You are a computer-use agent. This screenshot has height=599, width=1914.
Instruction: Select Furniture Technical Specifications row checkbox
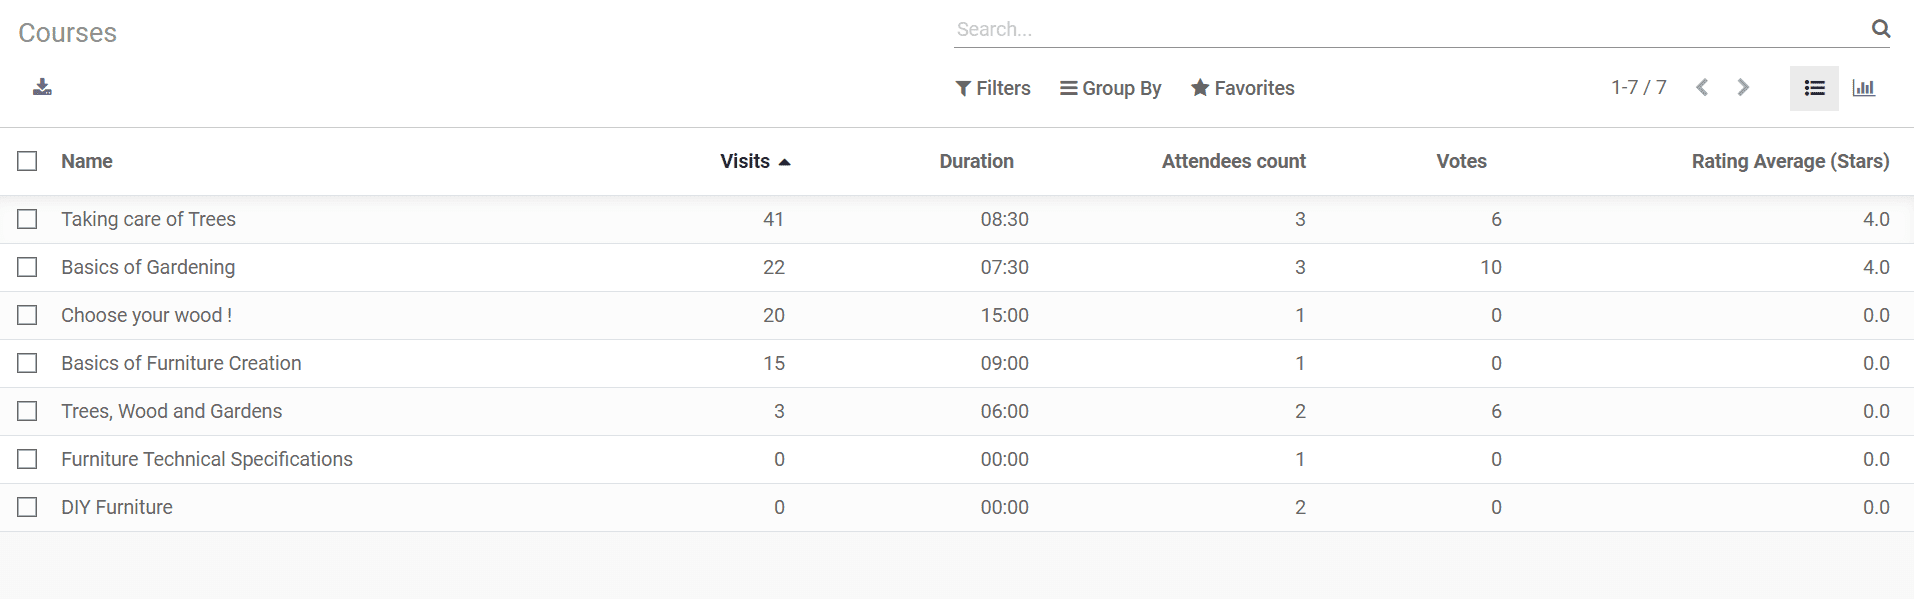[x=27, y=459]
